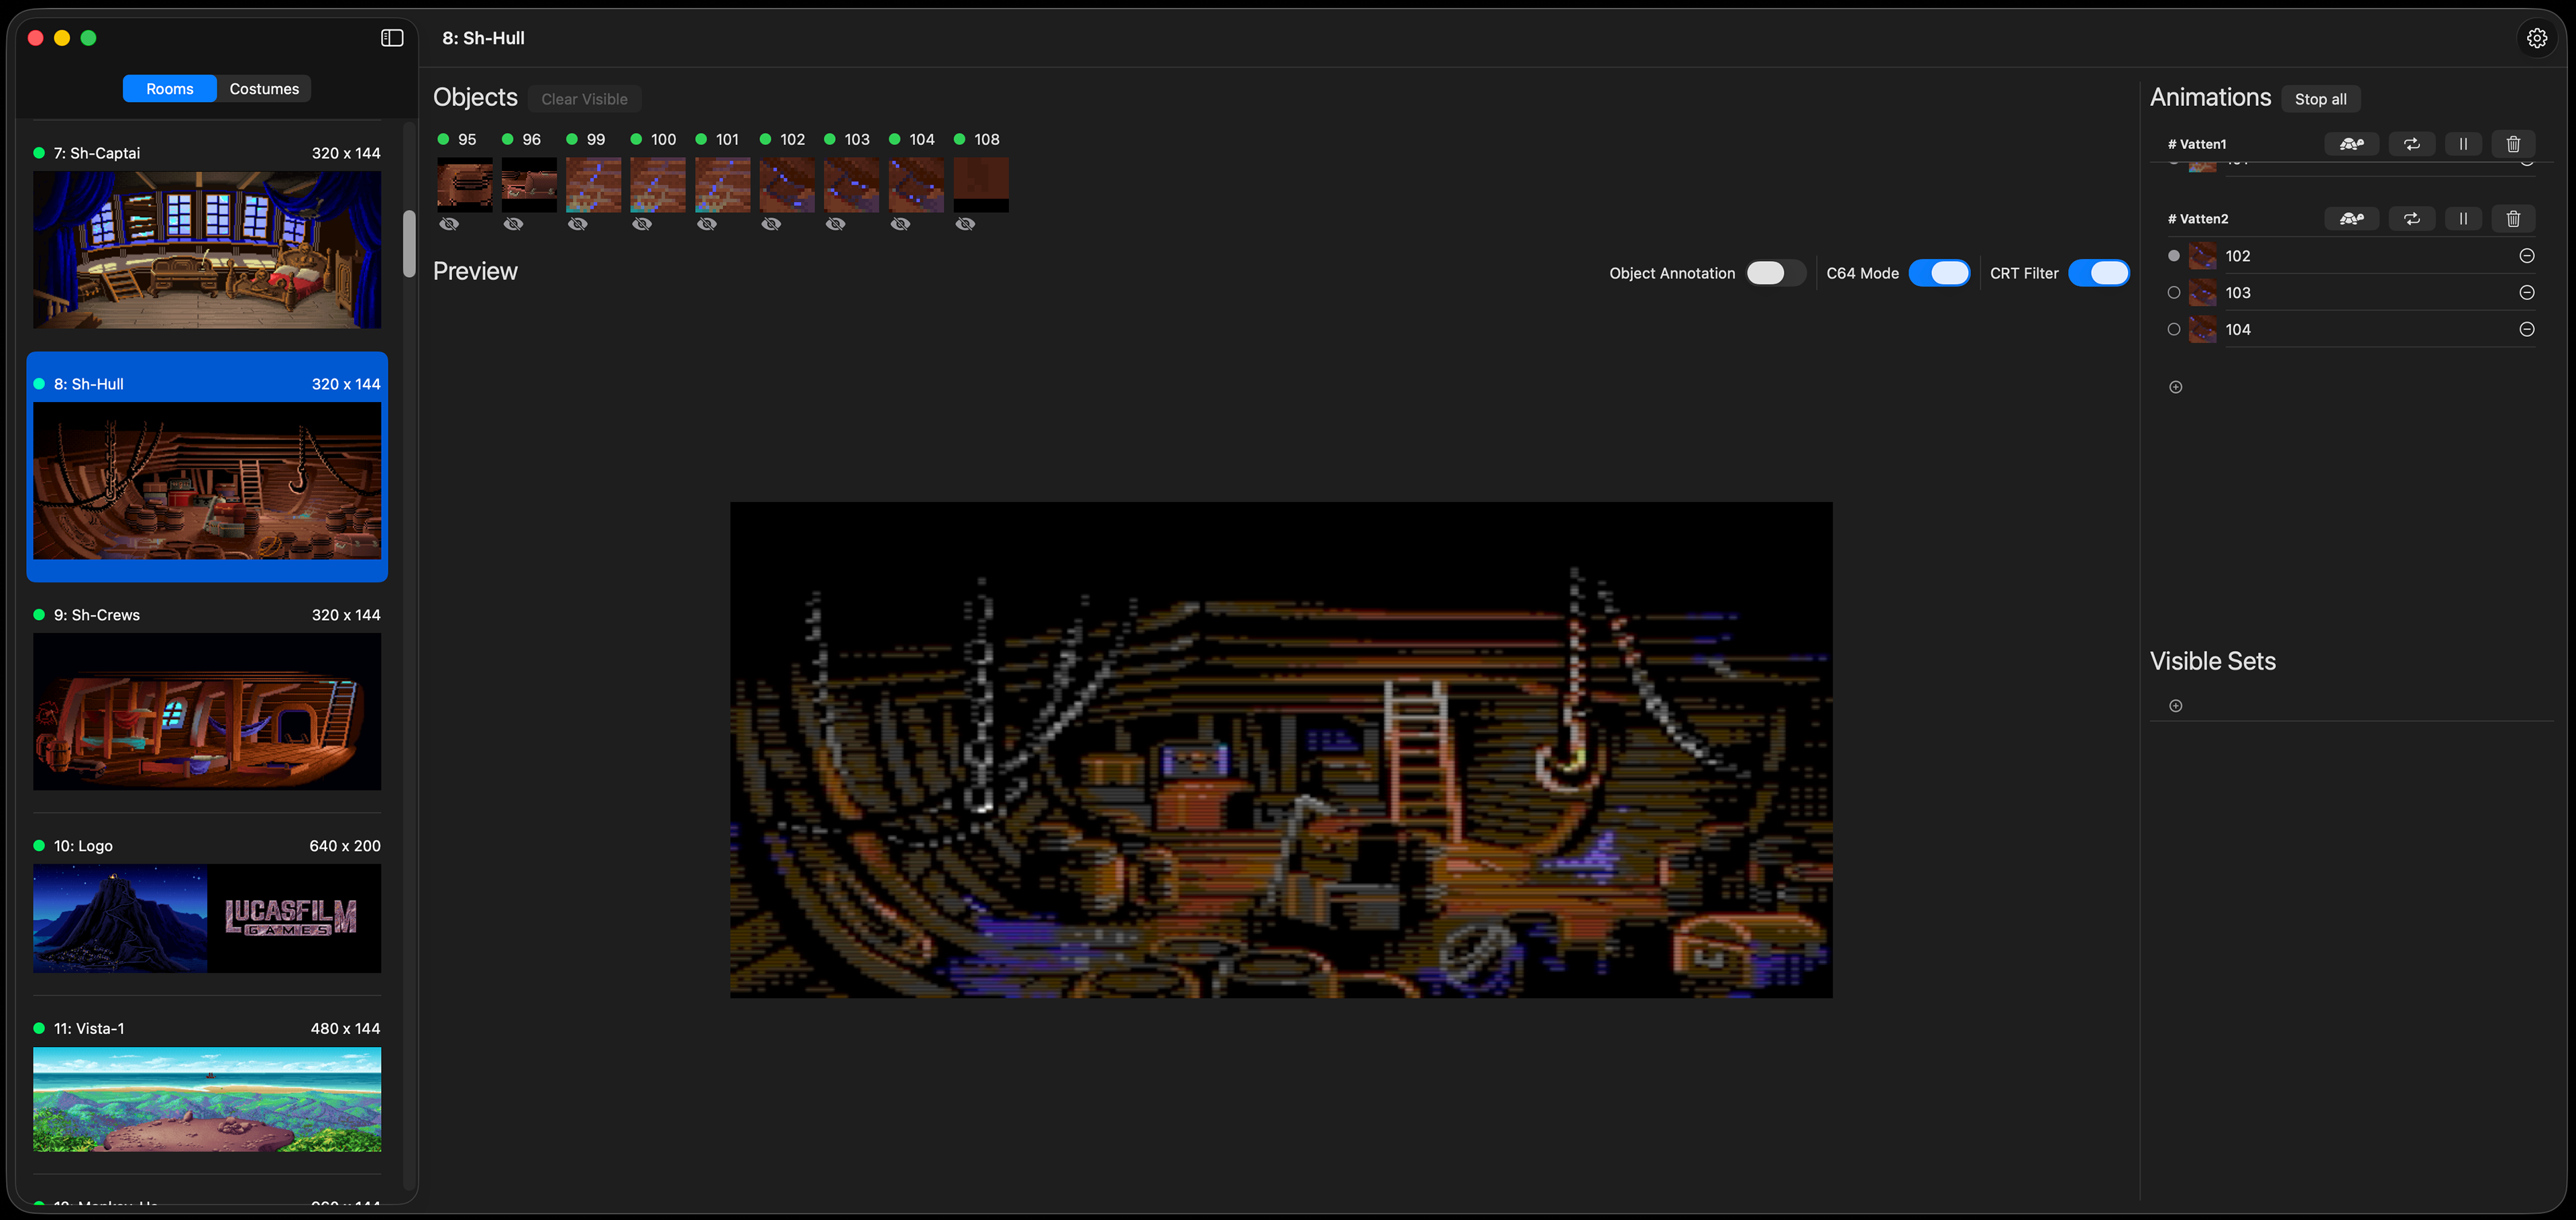Viewport: 2576px width, 1220px height.
Task: Toggle loop mode for Vatten1 animation
Action: (x=2411, y=144)
